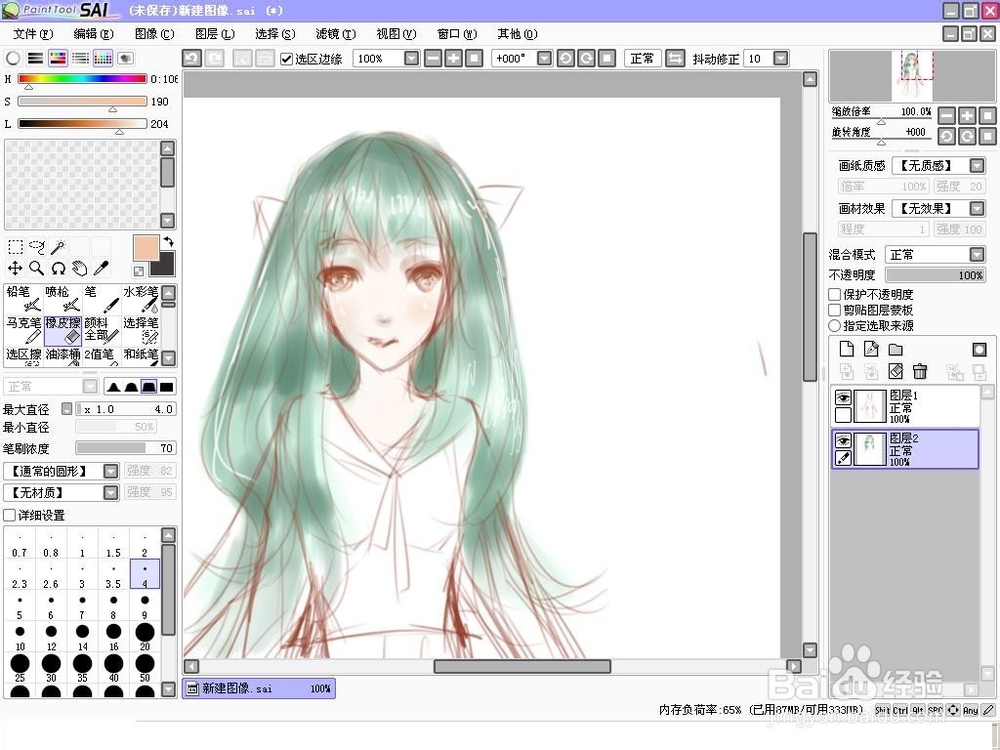Select the zoom magnifier tool
This screenshot has height=750, width=1000.
37,268
